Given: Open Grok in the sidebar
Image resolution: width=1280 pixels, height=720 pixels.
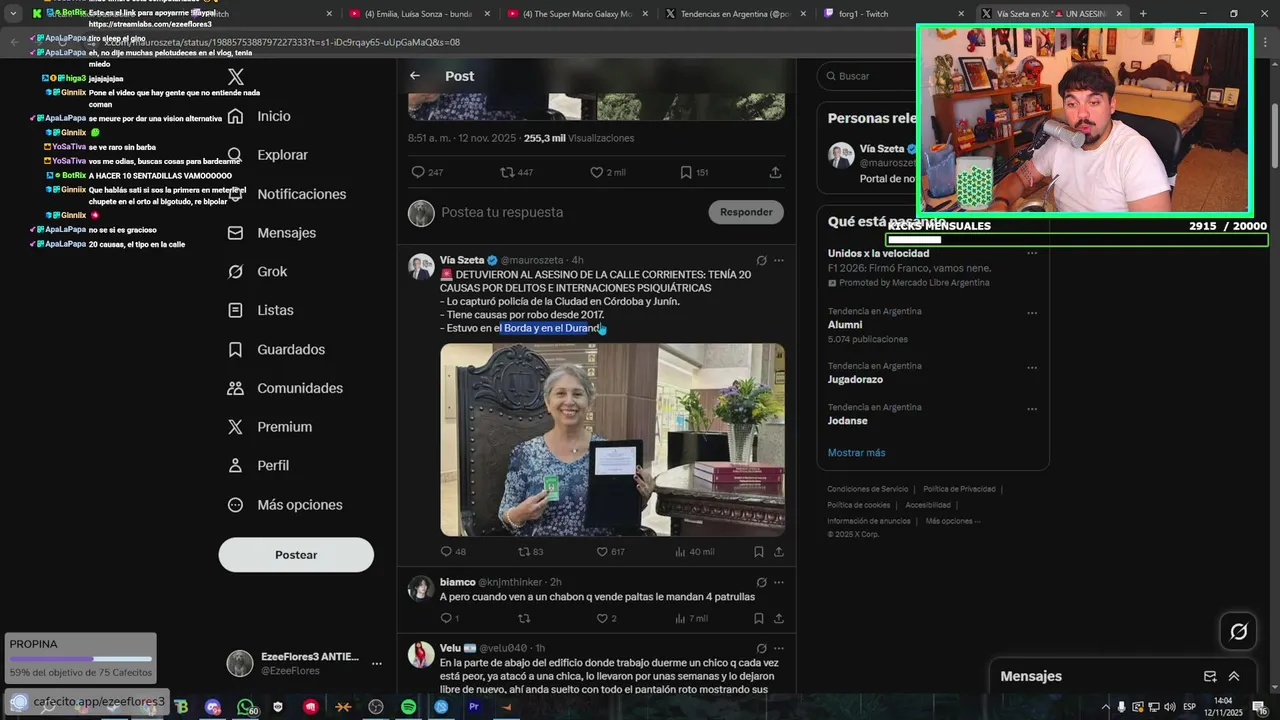Looking at the screenshot, I should tap(257, 272).
